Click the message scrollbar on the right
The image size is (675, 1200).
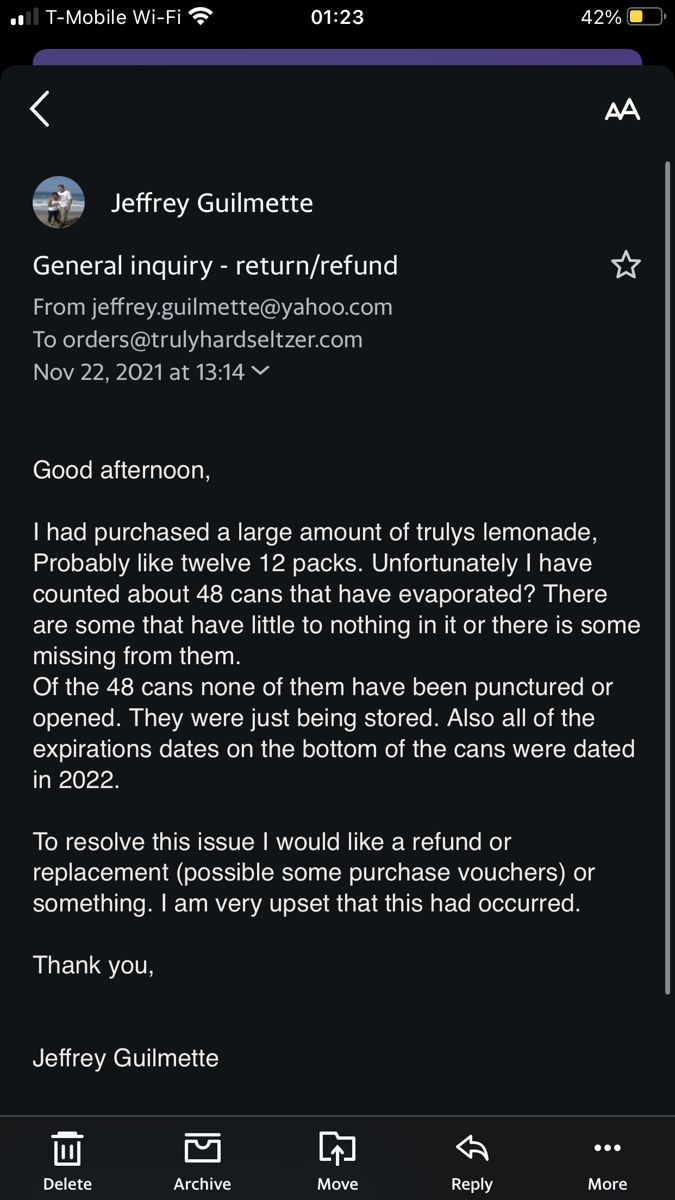pyautogui.click(x=667, y=575)
